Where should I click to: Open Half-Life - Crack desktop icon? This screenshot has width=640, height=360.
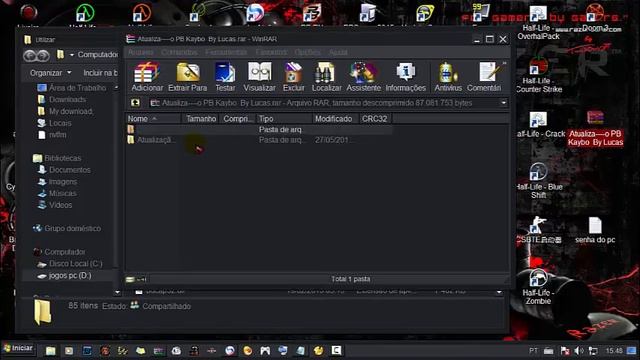tap(539, 124)
